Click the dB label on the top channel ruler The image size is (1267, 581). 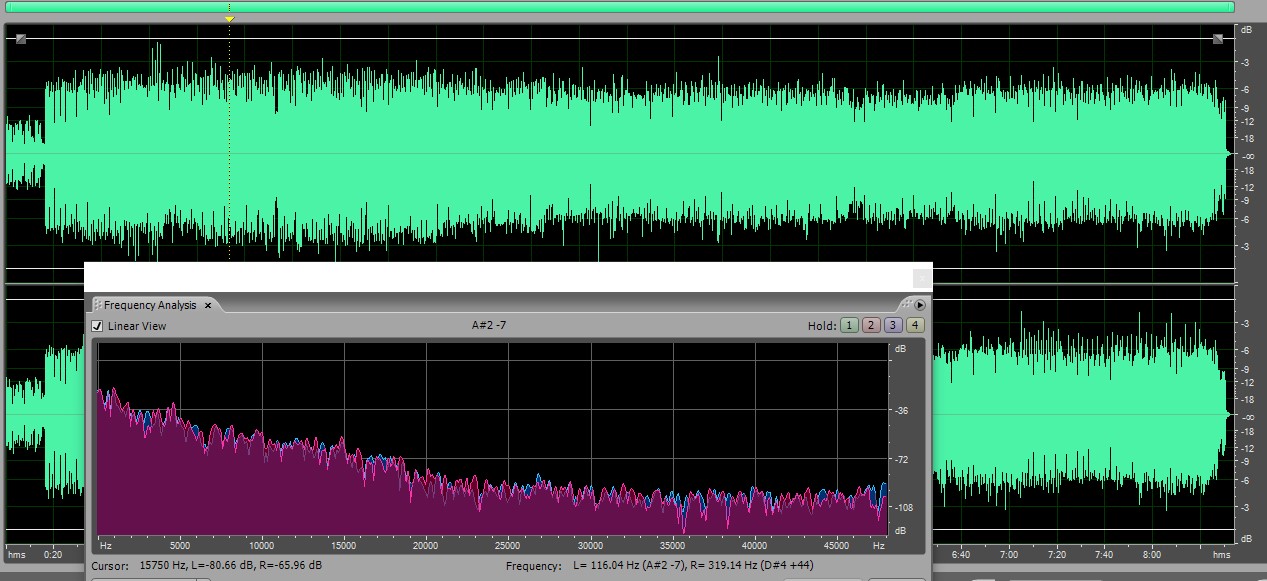click(1246, 30)
